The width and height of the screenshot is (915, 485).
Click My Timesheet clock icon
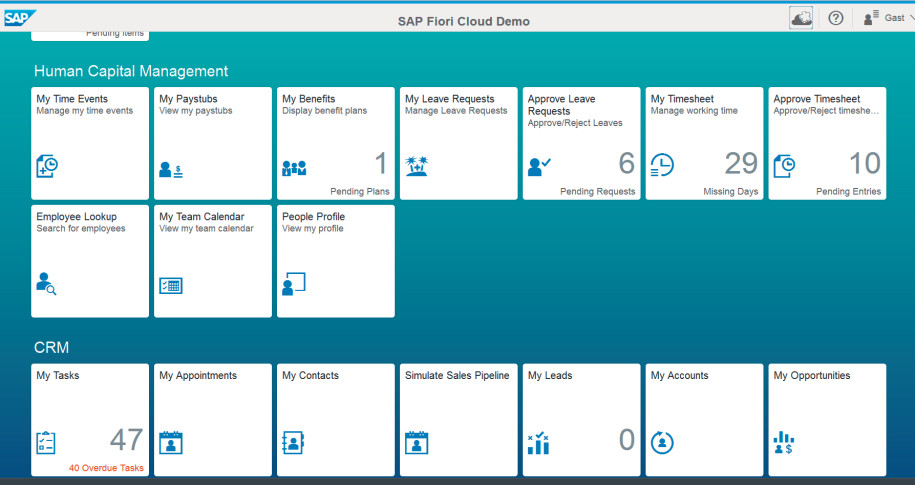(x=662, y=165)
